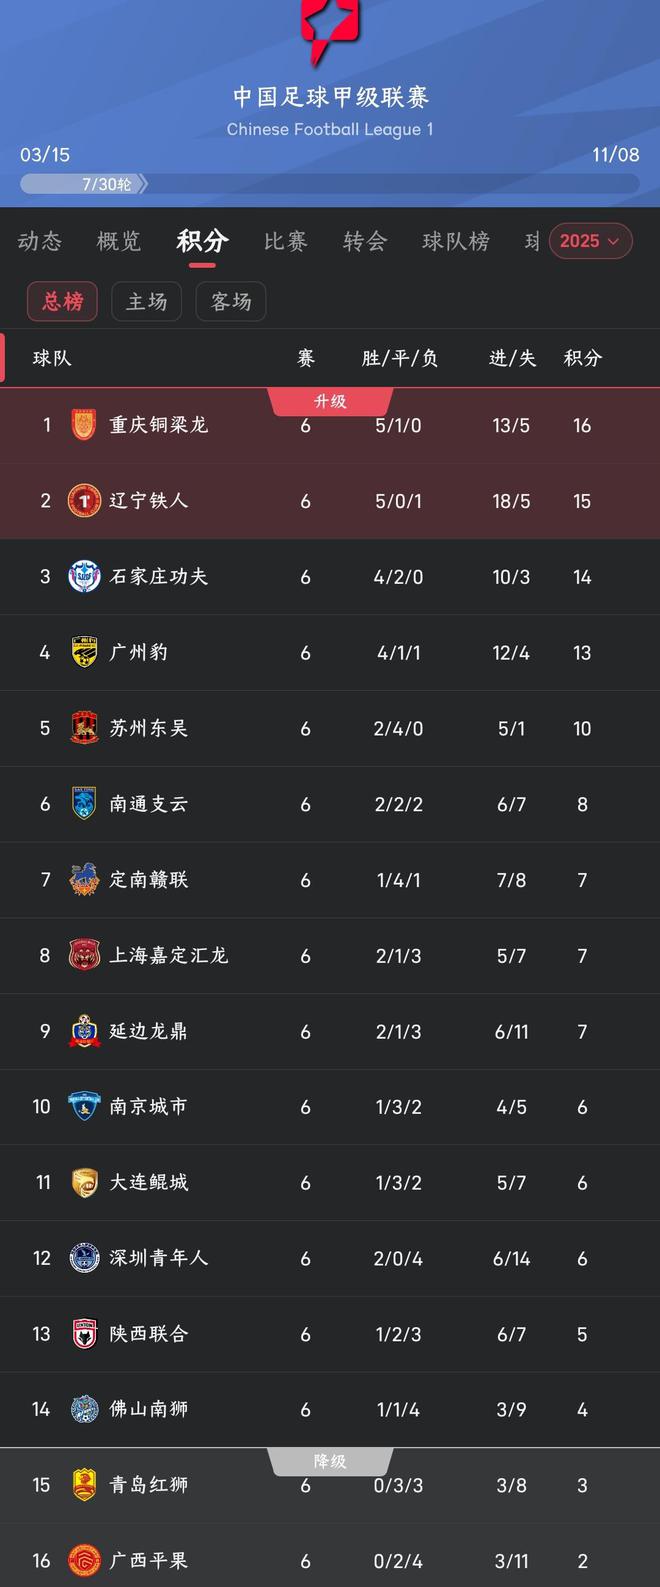
Task: Open the Chinese Football League 1 logo
Action: (x=330, y=30)
